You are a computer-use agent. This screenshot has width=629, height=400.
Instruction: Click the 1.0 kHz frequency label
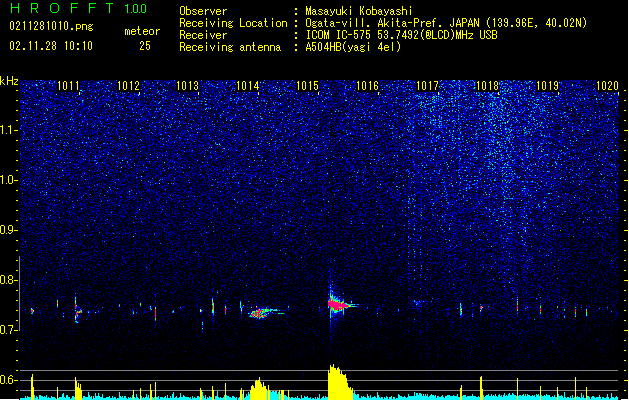pyautogui.click(x=9, y=180)
